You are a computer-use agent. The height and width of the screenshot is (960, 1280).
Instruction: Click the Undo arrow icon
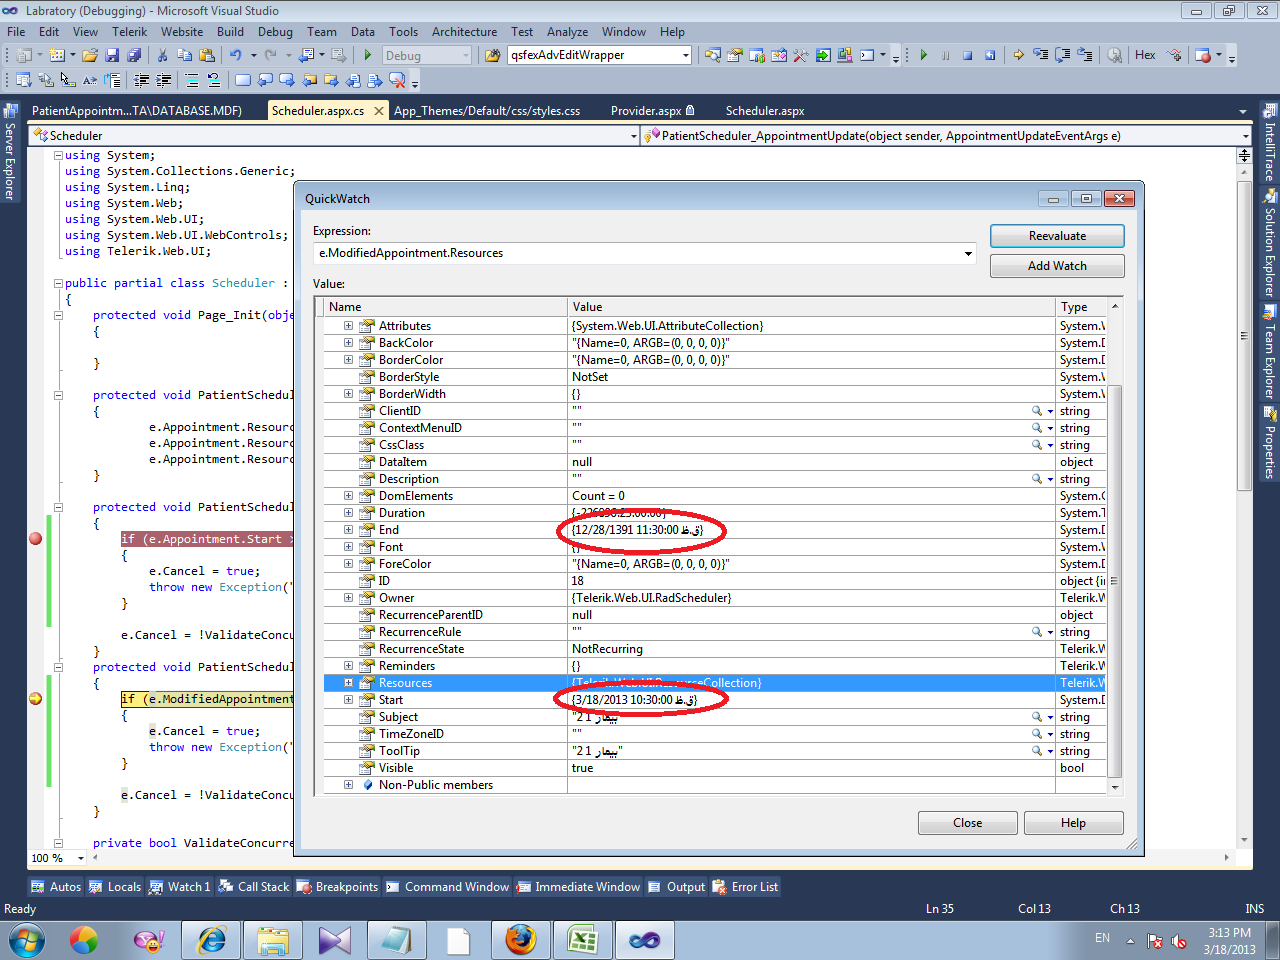[235, 55]
